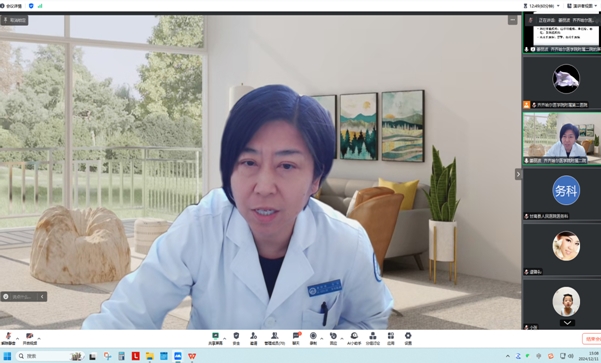Open the chat panel with notification
This screenshot has height=363, width=601.
[x=296, y=338]
